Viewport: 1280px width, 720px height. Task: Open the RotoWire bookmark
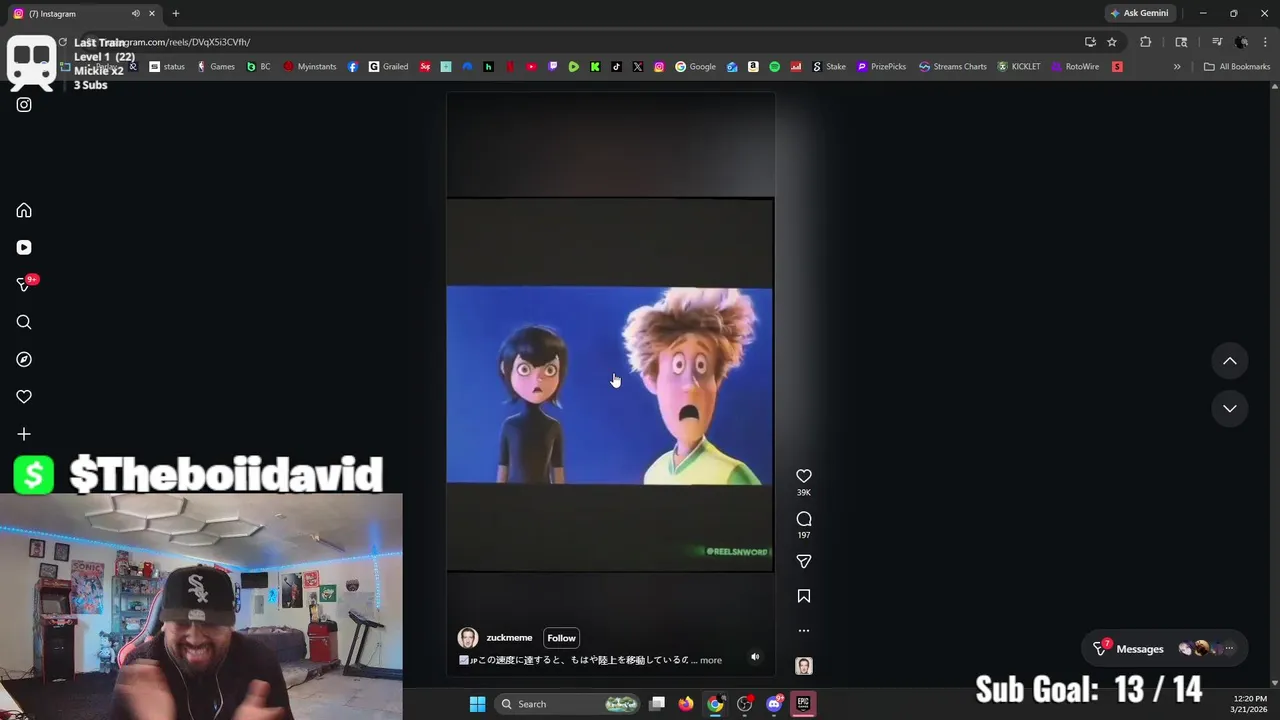tap(1075, 67)
